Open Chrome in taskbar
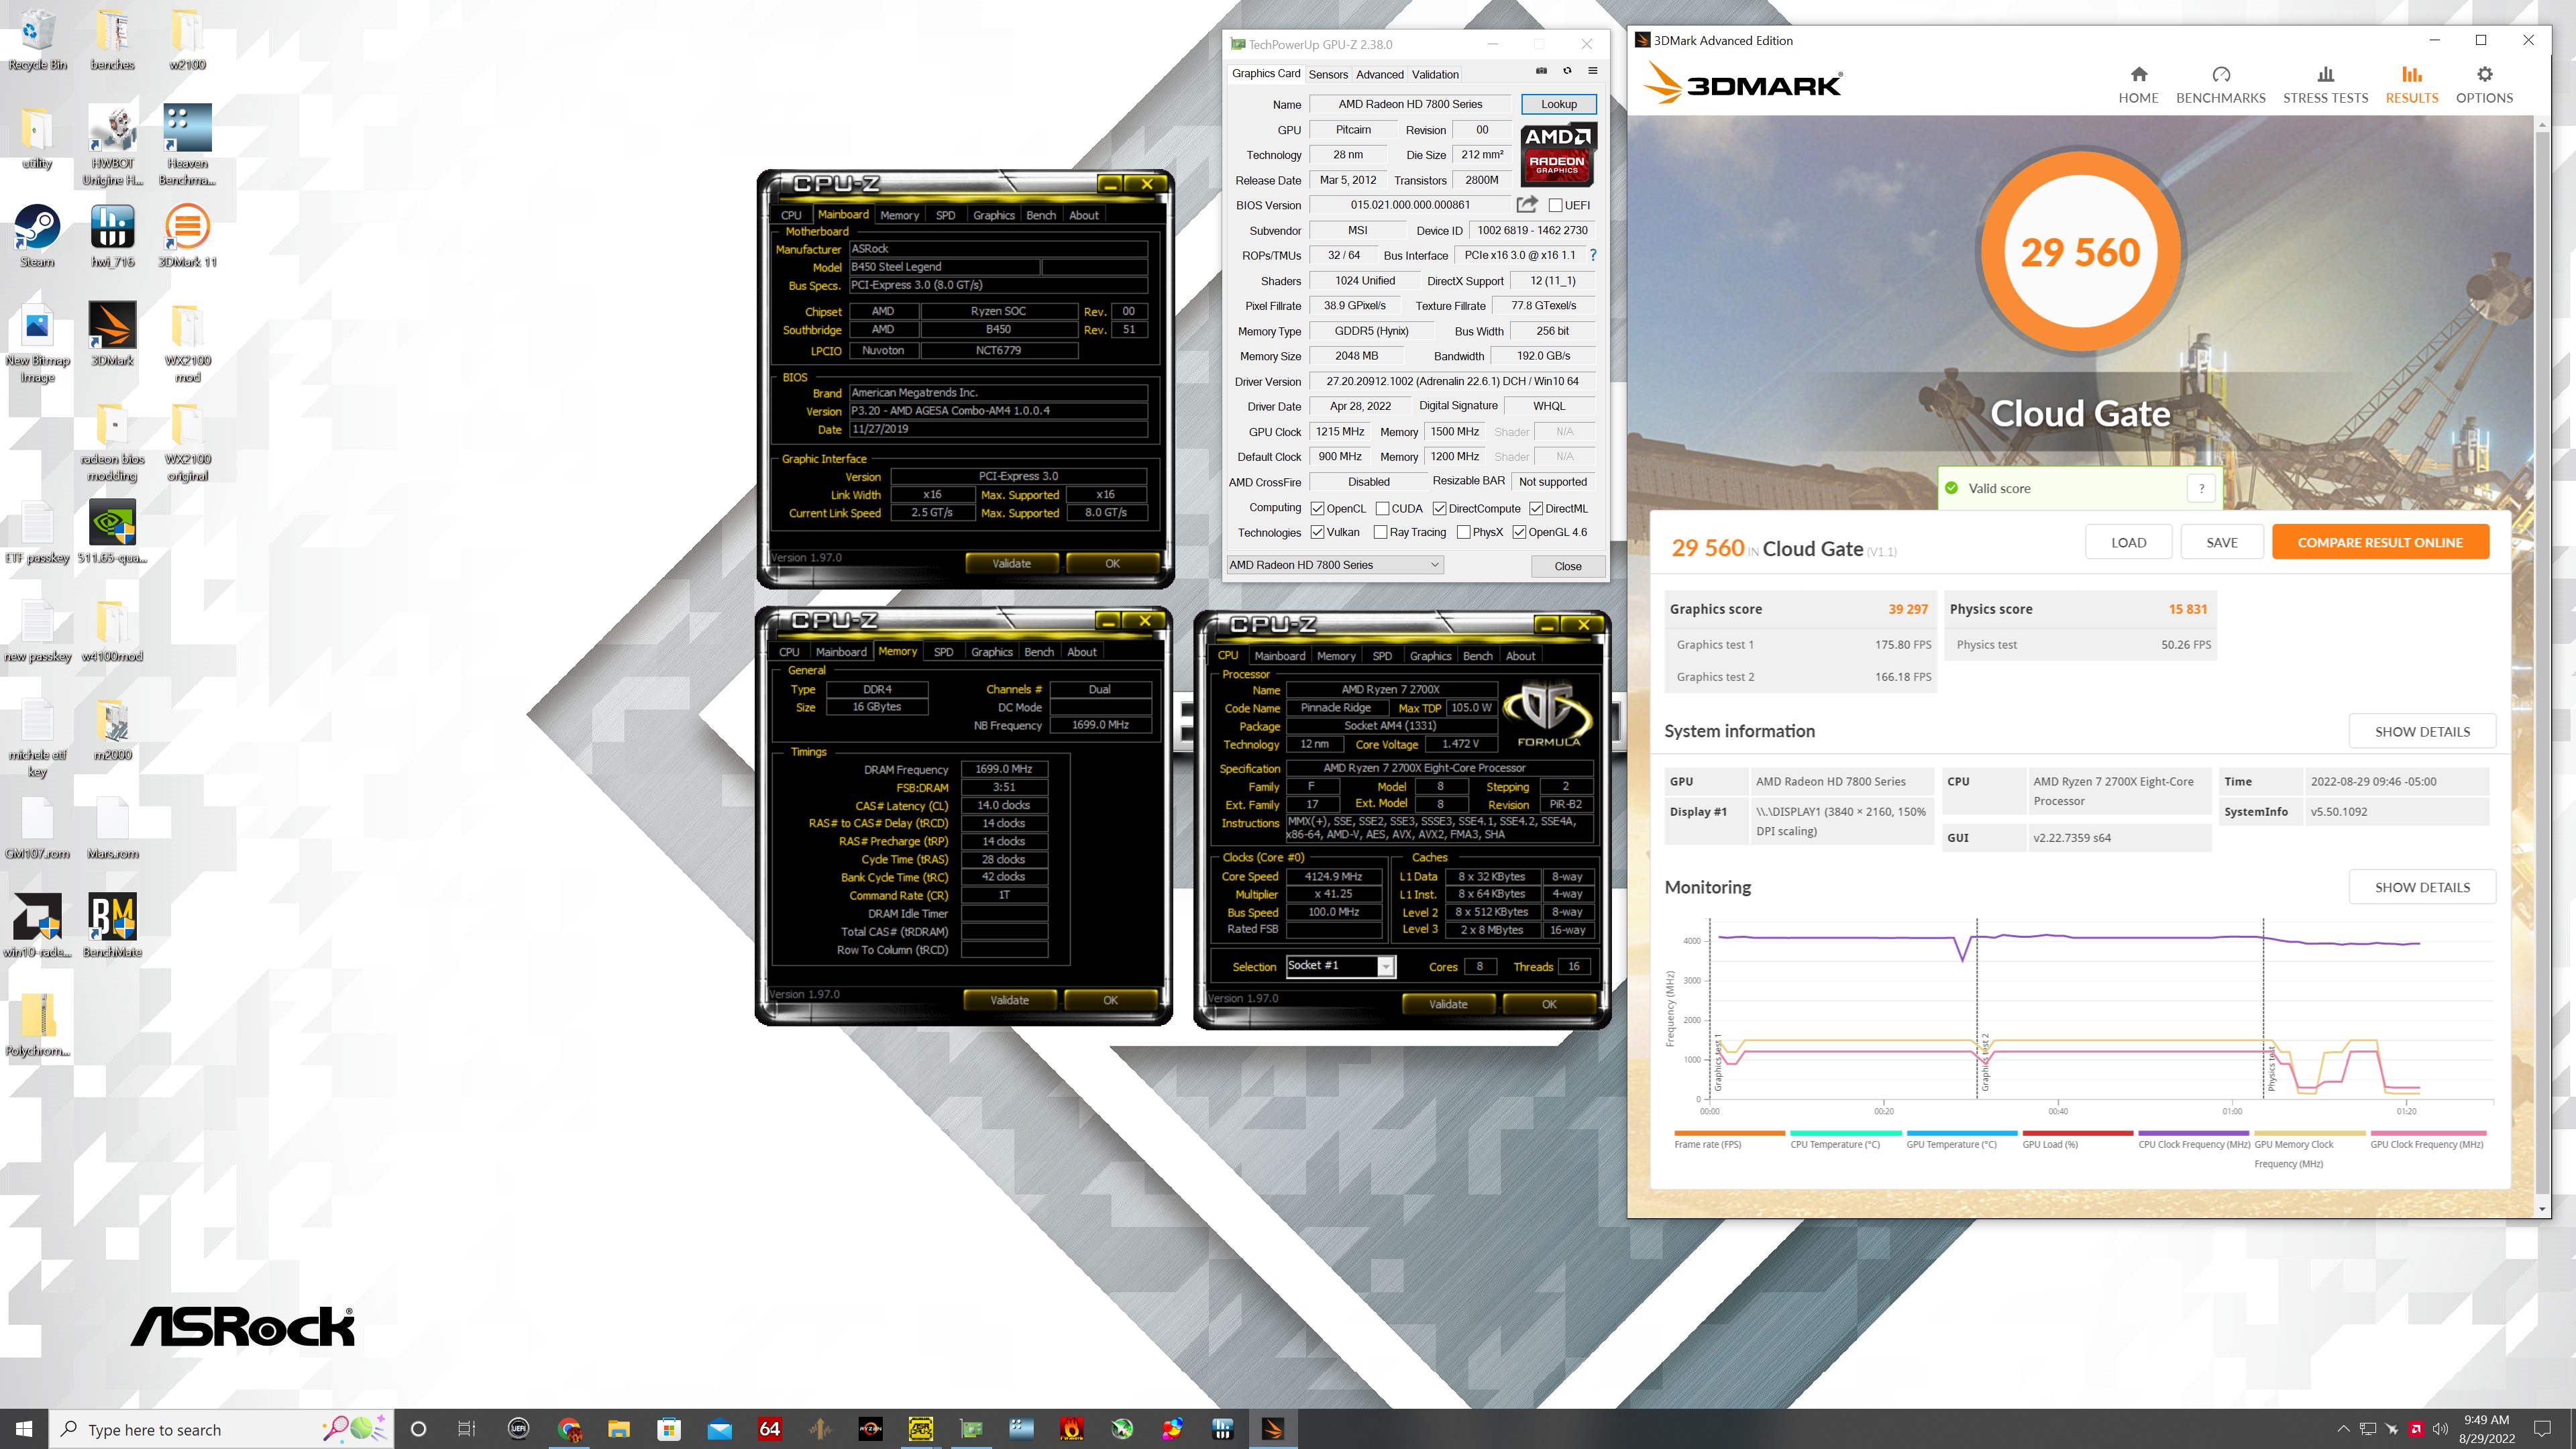Screen dimensions: 2576x1449 pyautogui.click(x=569, y=1429)
